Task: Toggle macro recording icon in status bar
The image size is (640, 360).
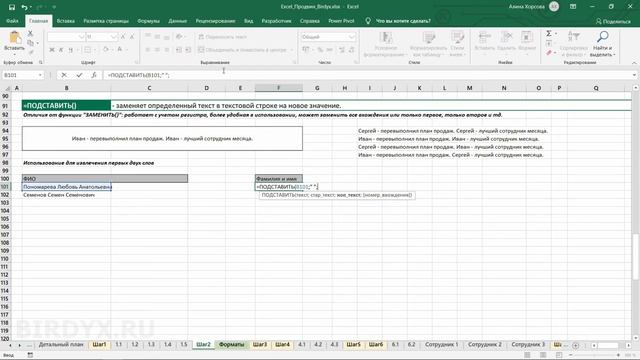Action: pos(30,356)
